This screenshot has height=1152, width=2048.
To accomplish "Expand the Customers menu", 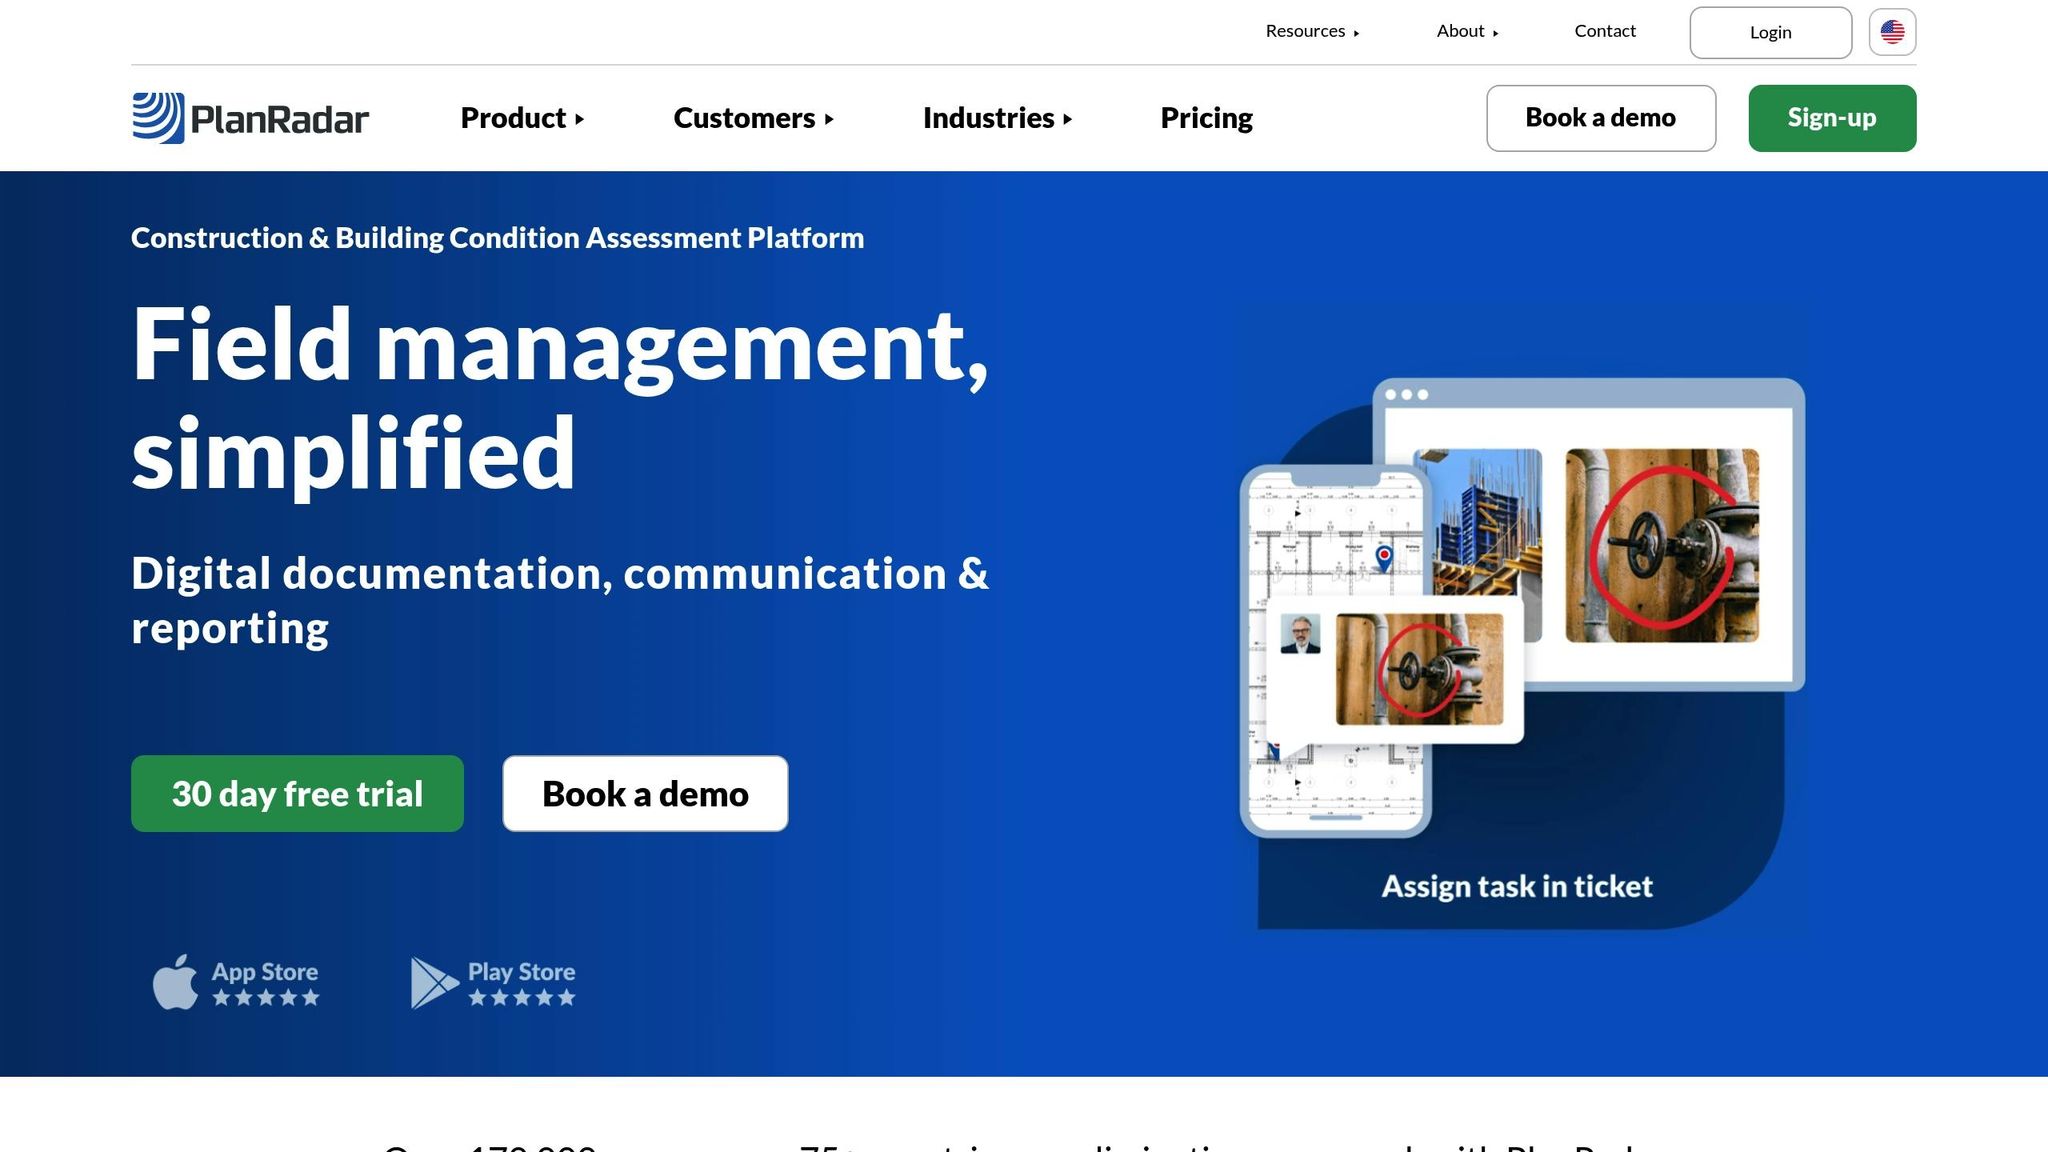I will coord(753,118).
